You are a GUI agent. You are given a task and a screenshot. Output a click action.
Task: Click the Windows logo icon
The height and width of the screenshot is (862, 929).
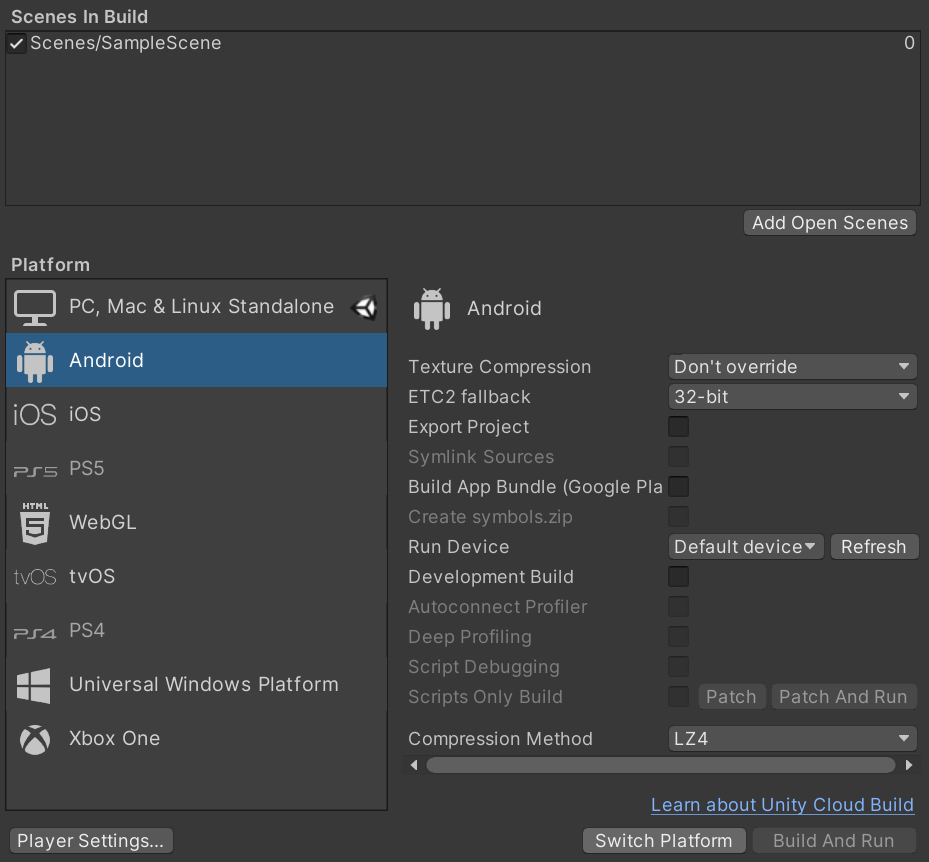tap(34, 685)
